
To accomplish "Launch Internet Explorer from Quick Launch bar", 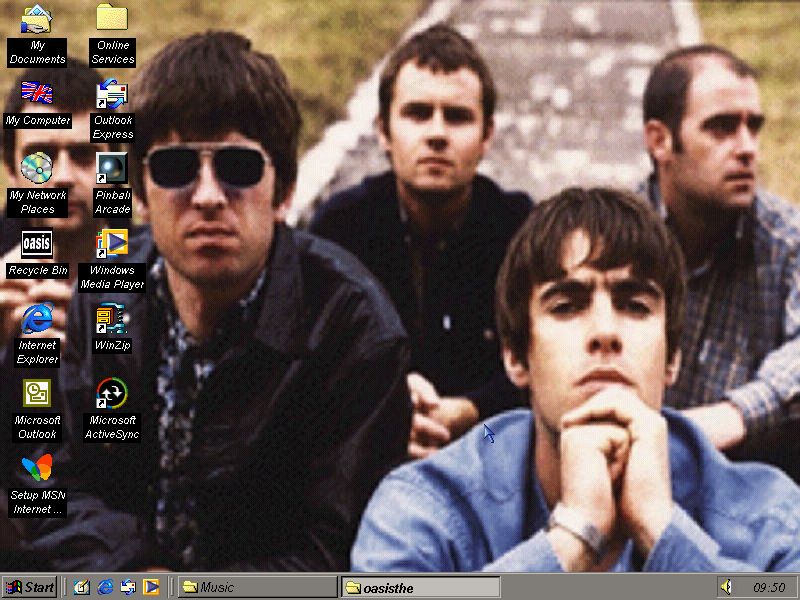I will 105,587.
